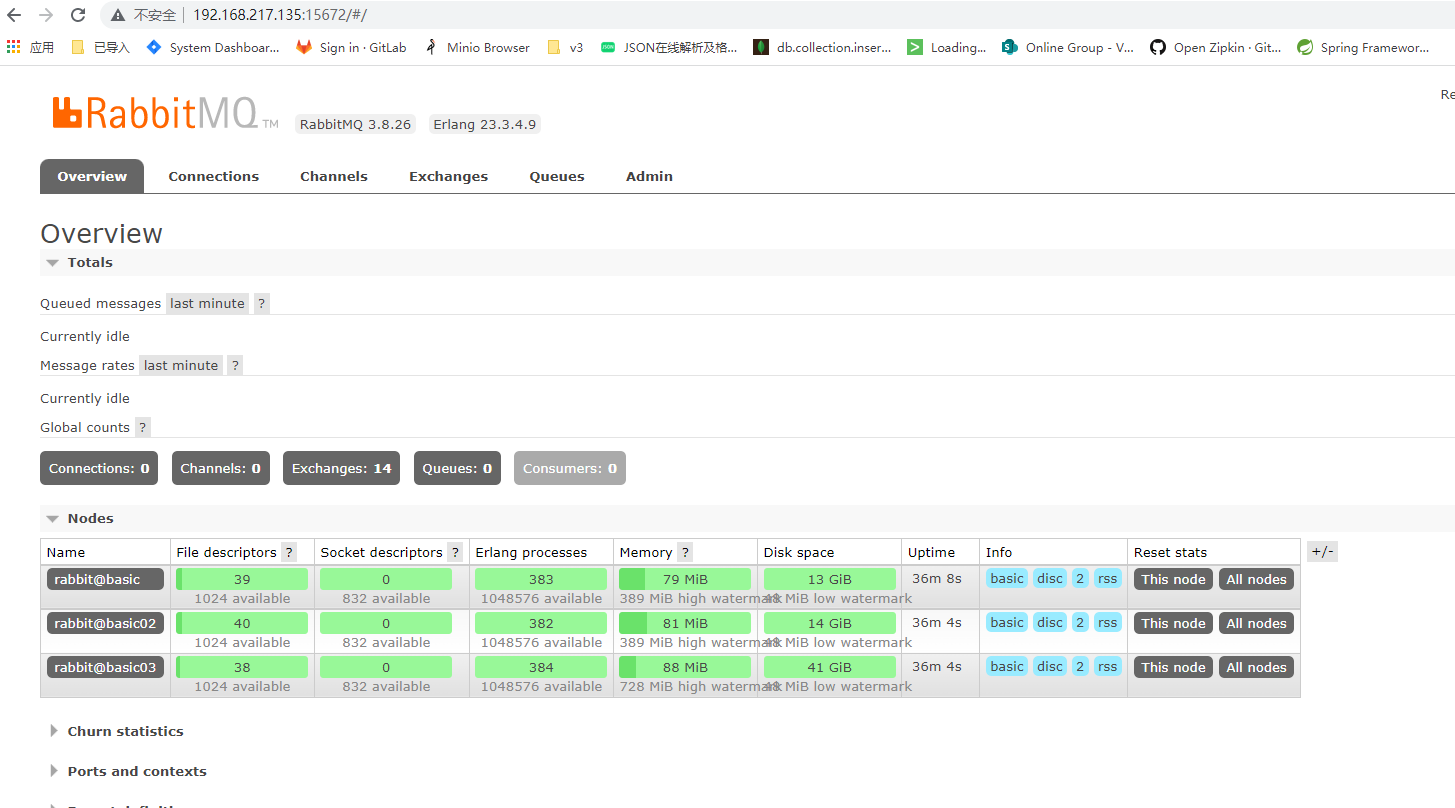
Task: Open the JSON online parser bookmark
Action: point(669,47)
